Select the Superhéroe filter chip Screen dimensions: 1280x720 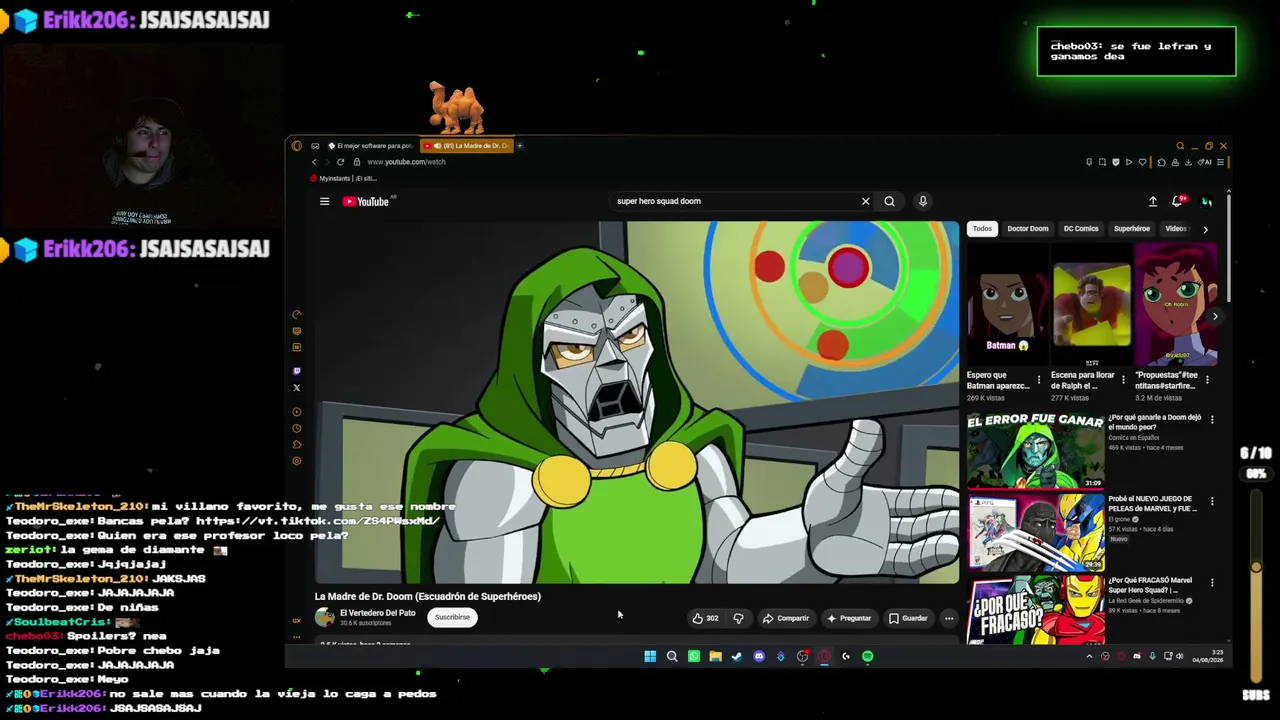[1132, 229]
